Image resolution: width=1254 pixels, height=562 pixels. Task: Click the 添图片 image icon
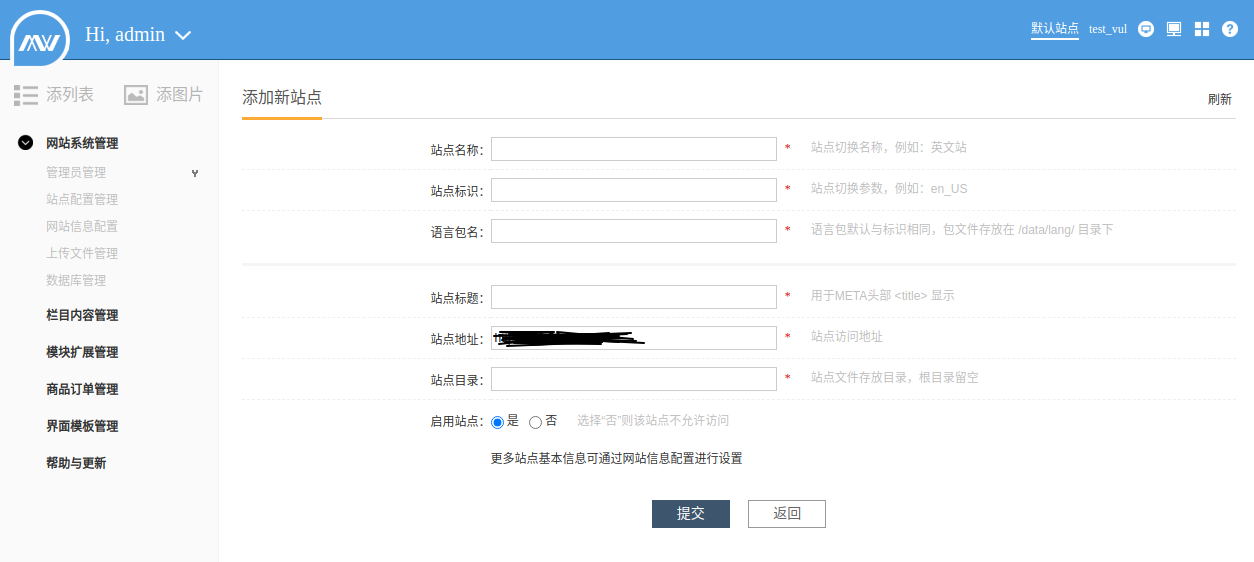click(136, 95)
